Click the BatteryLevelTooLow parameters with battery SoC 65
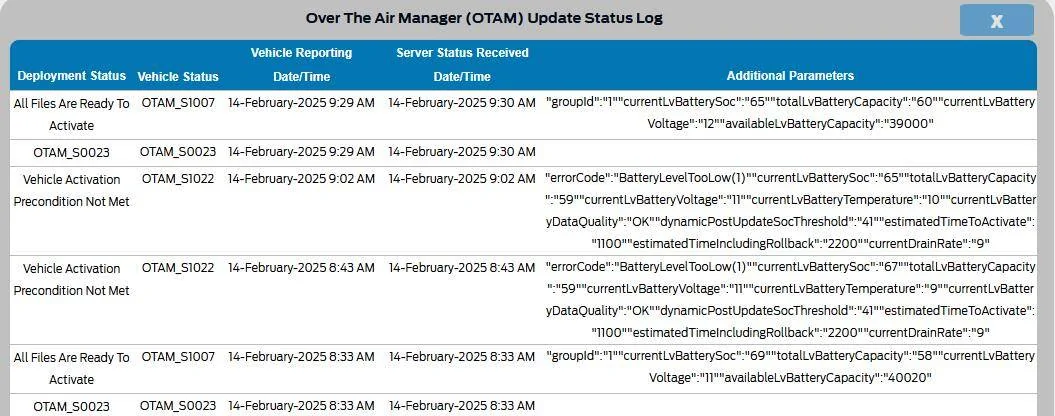Image resolution: width=1055 pixels, height=416 pixels. pos(791,210)
